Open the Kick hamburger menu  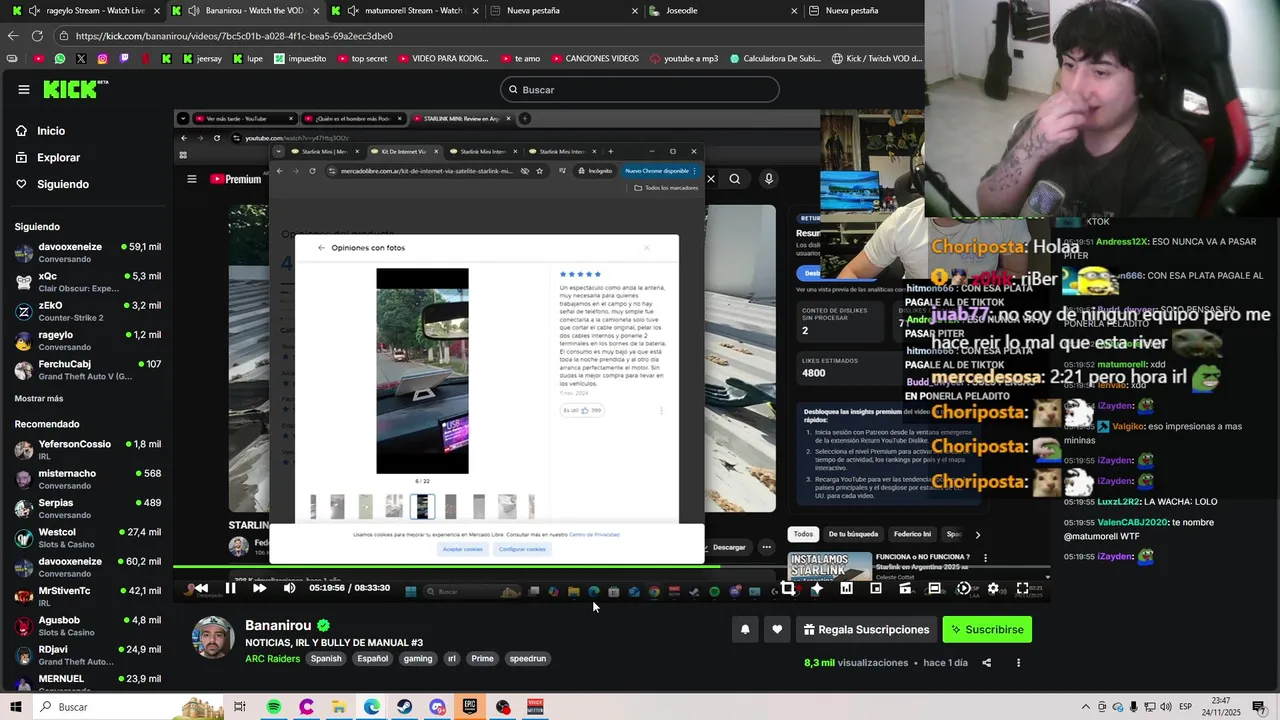pos(23,89)
